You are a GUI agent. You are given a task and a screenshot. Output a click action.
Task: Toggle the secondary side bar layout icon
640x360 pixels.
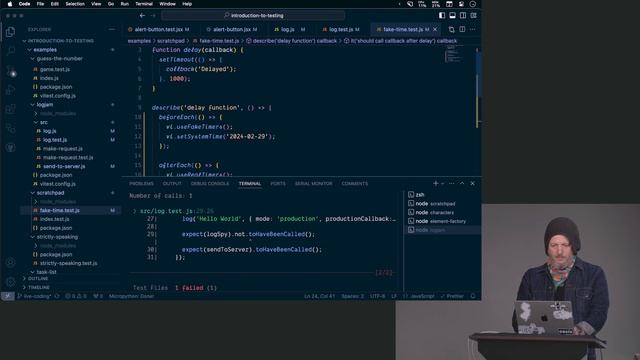(463, 16)
